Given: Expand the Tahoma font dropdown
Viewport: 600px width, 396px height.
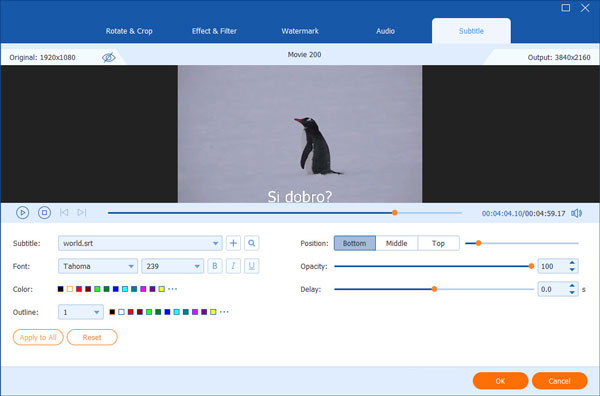Looking at the screenshot, I should click(x=98, y=266).
